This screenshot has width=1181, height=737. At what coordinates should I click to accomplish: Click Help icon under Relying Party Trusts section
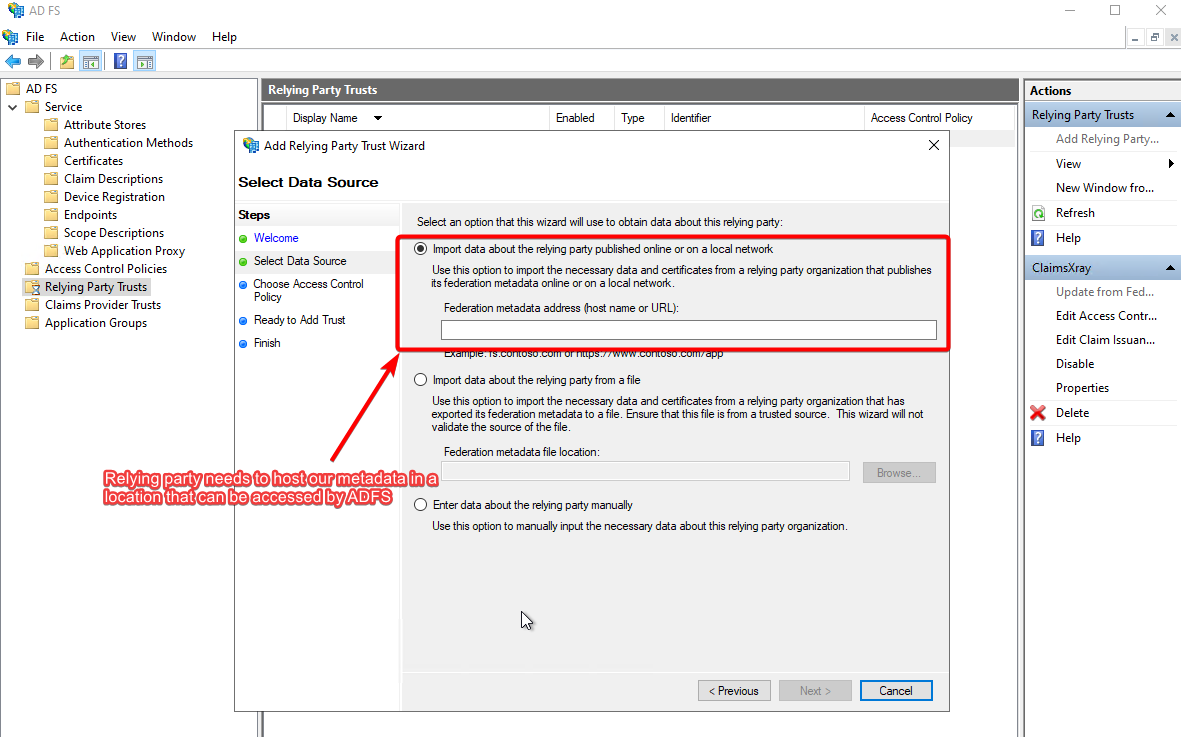(1038, 238)
